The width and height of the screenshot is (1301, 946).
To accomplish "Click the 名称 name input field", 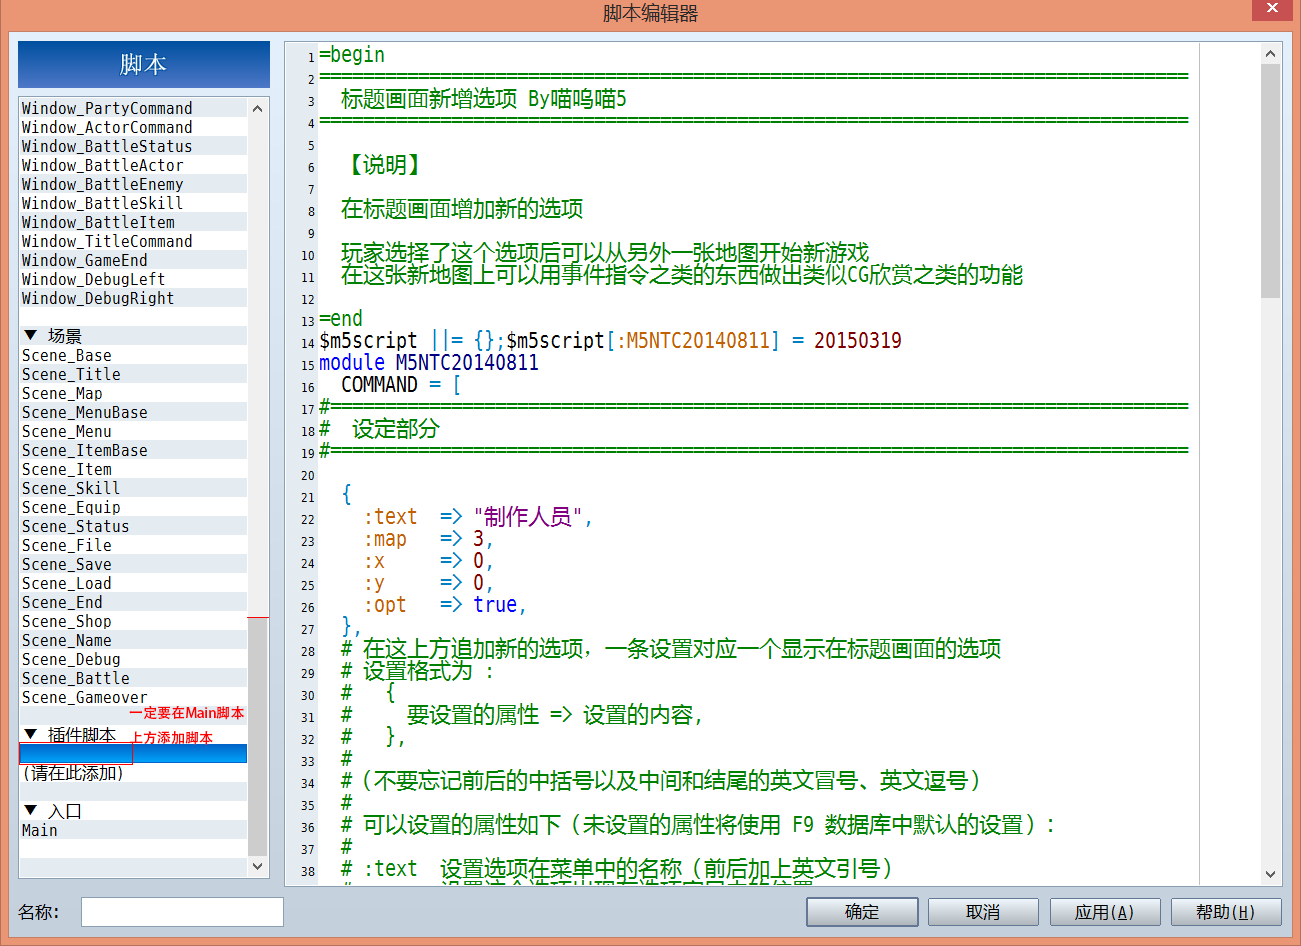I will 182,912.
